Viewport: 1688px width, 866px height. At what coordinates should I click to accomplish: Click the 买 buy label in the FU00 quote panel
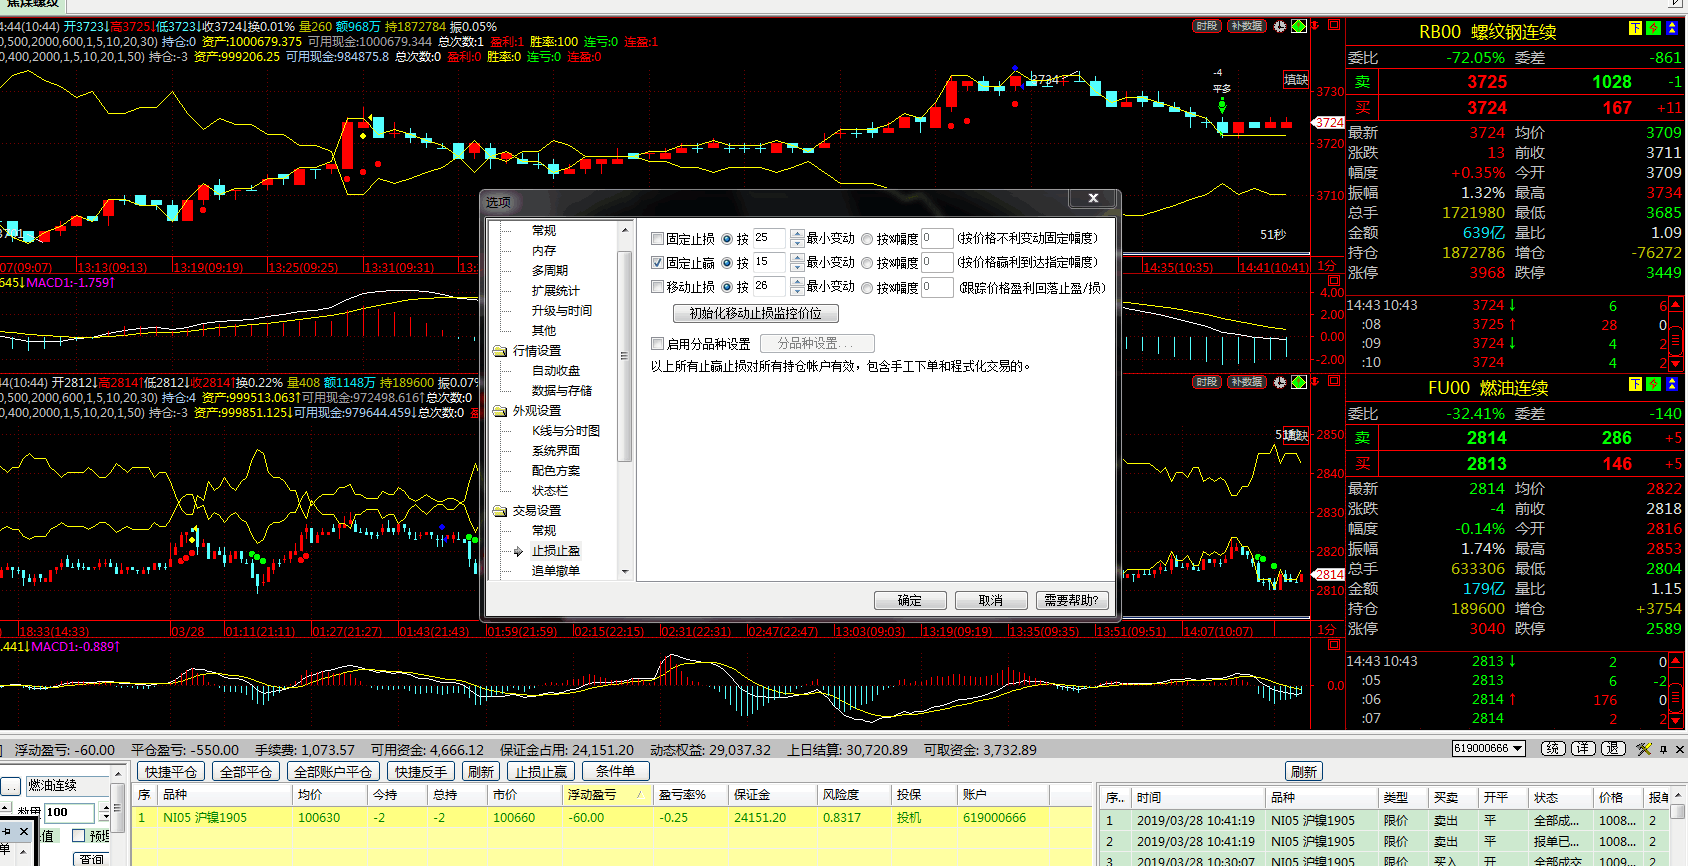pos(1363,464)
